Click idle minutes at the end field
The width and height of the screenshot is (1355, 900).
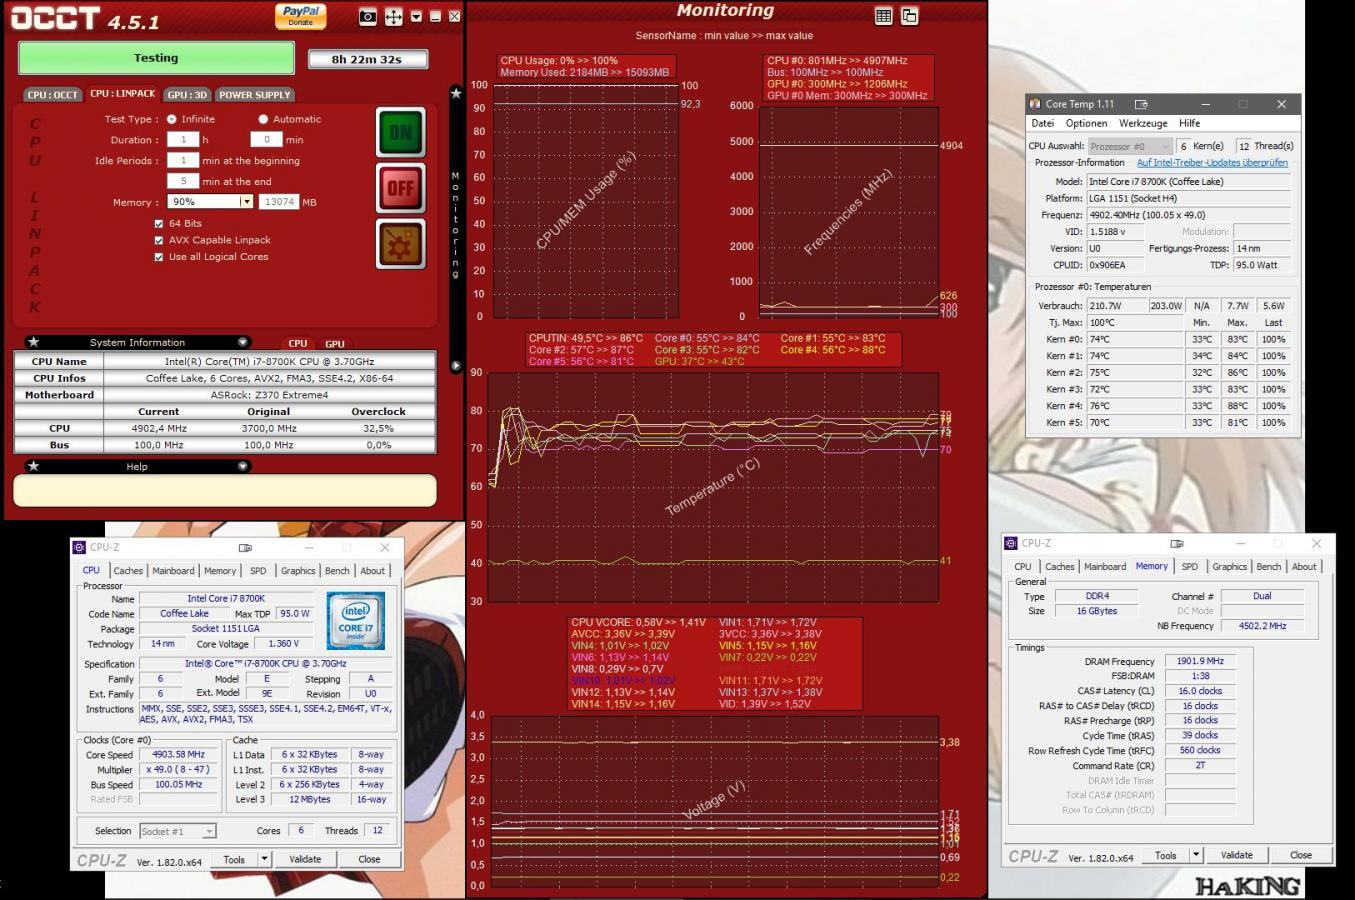[183, 181]
